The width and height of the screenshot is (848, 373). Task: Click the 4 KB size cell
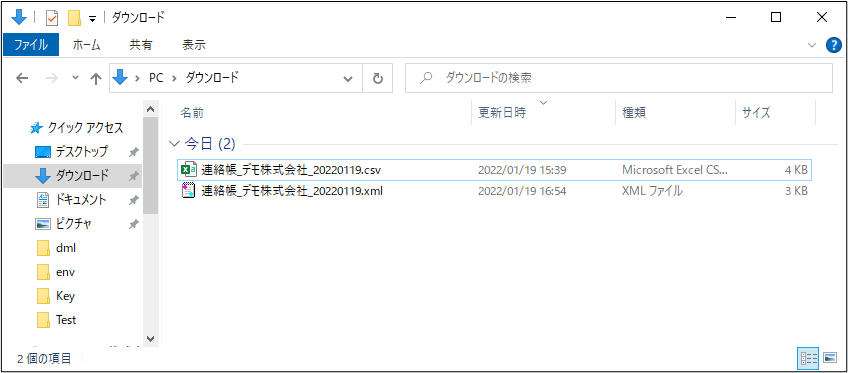pos(797,170)
